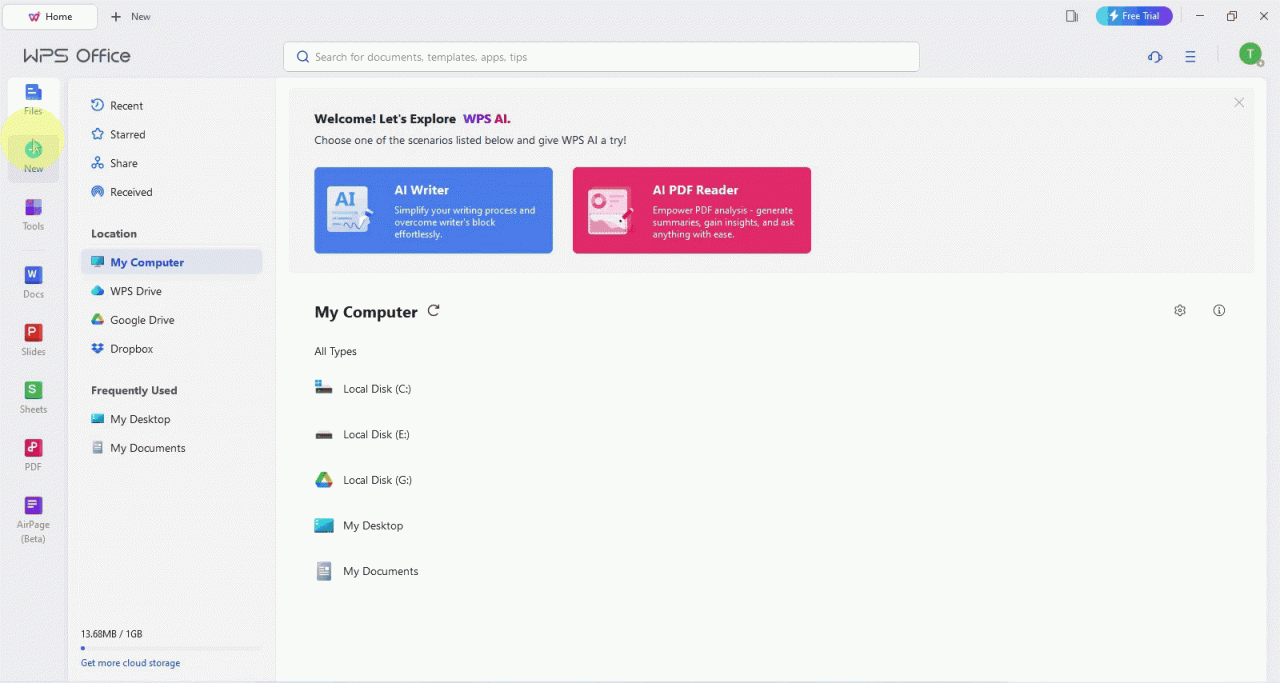Screen dimensions: 1280x683
Task: Open Local Disk (G:) Google Drive disk
Action: [363, 480]
